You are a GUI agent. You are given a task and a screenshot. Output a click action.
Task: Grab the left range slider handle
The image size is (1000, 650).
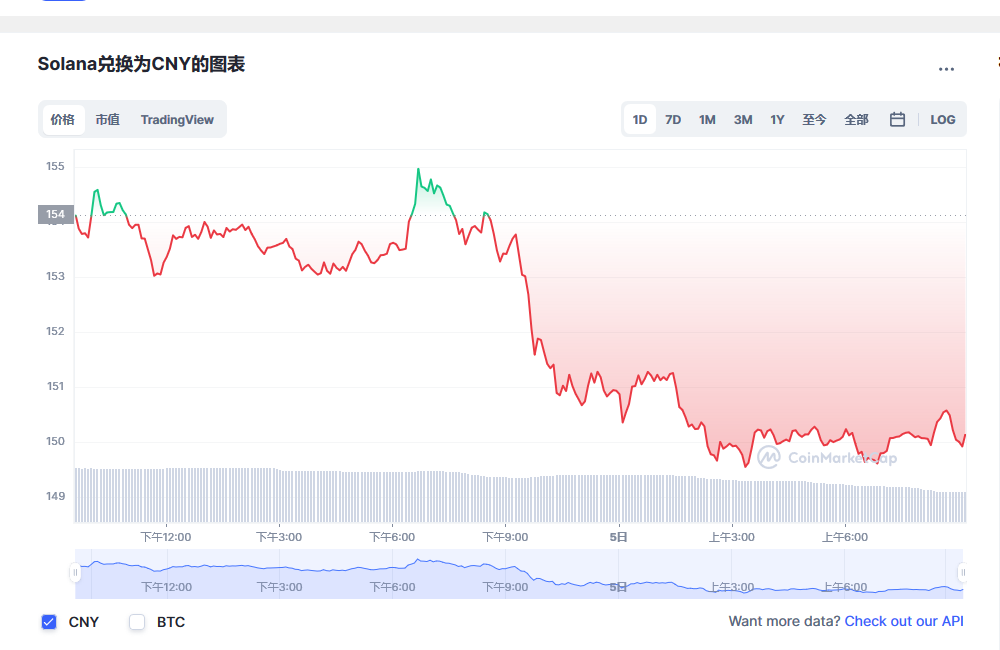(x=75, y=573)
